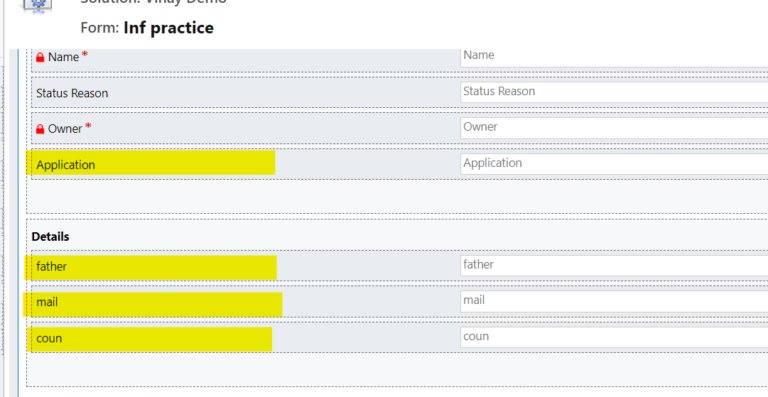The height and width of the screenshot is (397, 768).
Task: Select the Details section header
Action: 50,237
